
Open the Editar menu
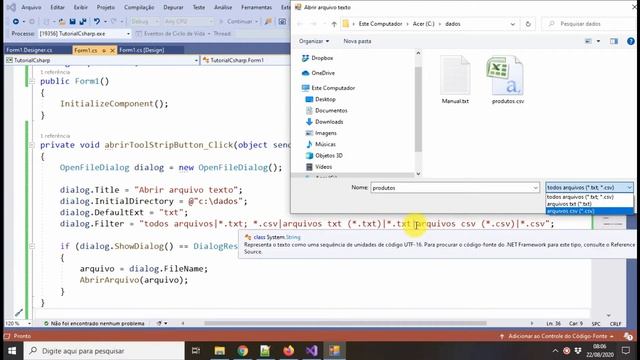tap(57, 7)
